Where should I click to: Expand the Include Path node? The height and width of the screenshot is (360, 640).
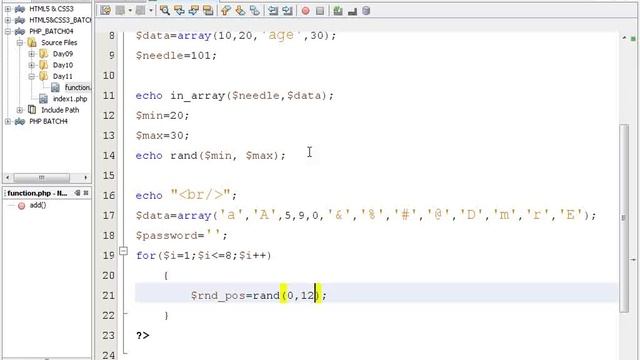[x=20, y=110]
